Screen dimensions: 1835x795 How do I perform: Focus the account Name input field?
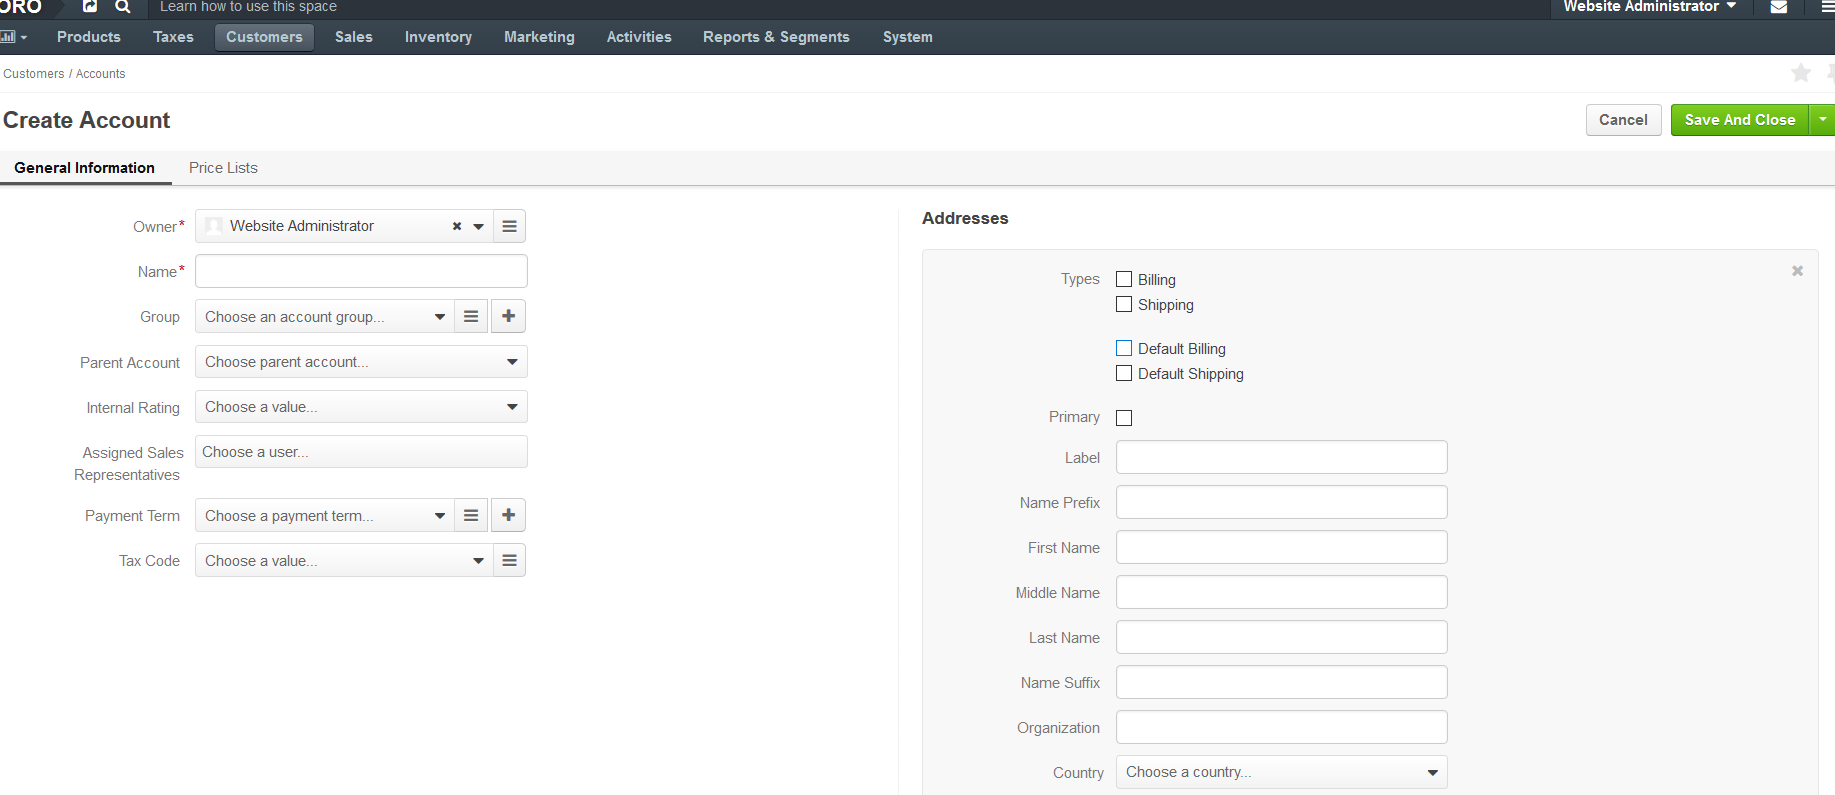[x=361, y=271]
